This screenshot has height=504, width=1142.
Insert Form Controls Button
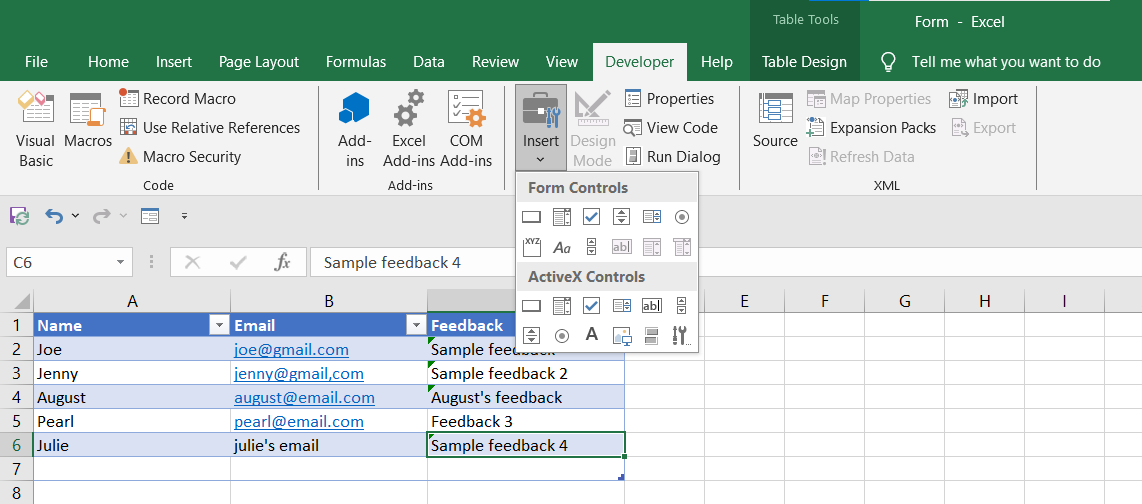[532, 217]
